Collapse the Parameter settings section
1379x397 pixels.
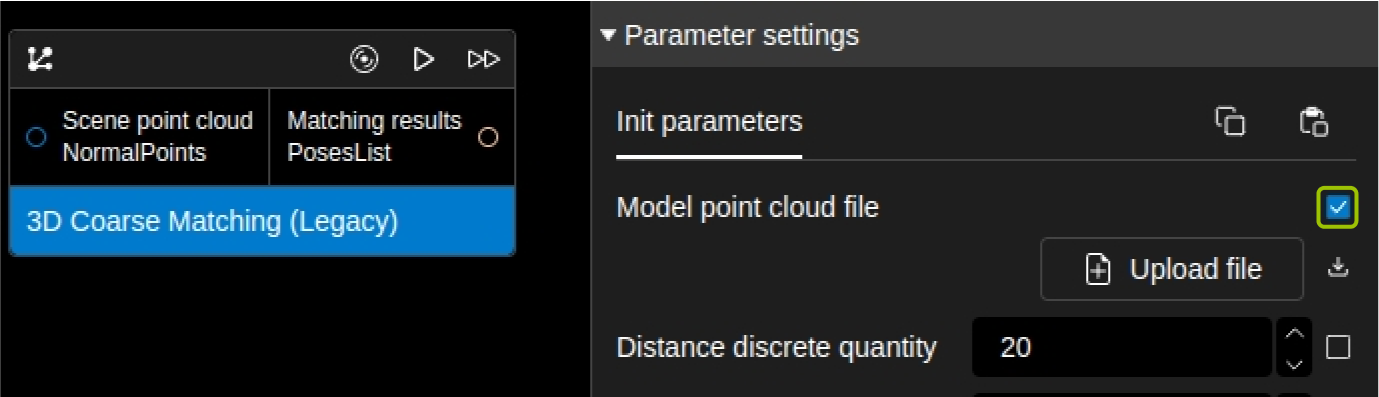point(608,36)
